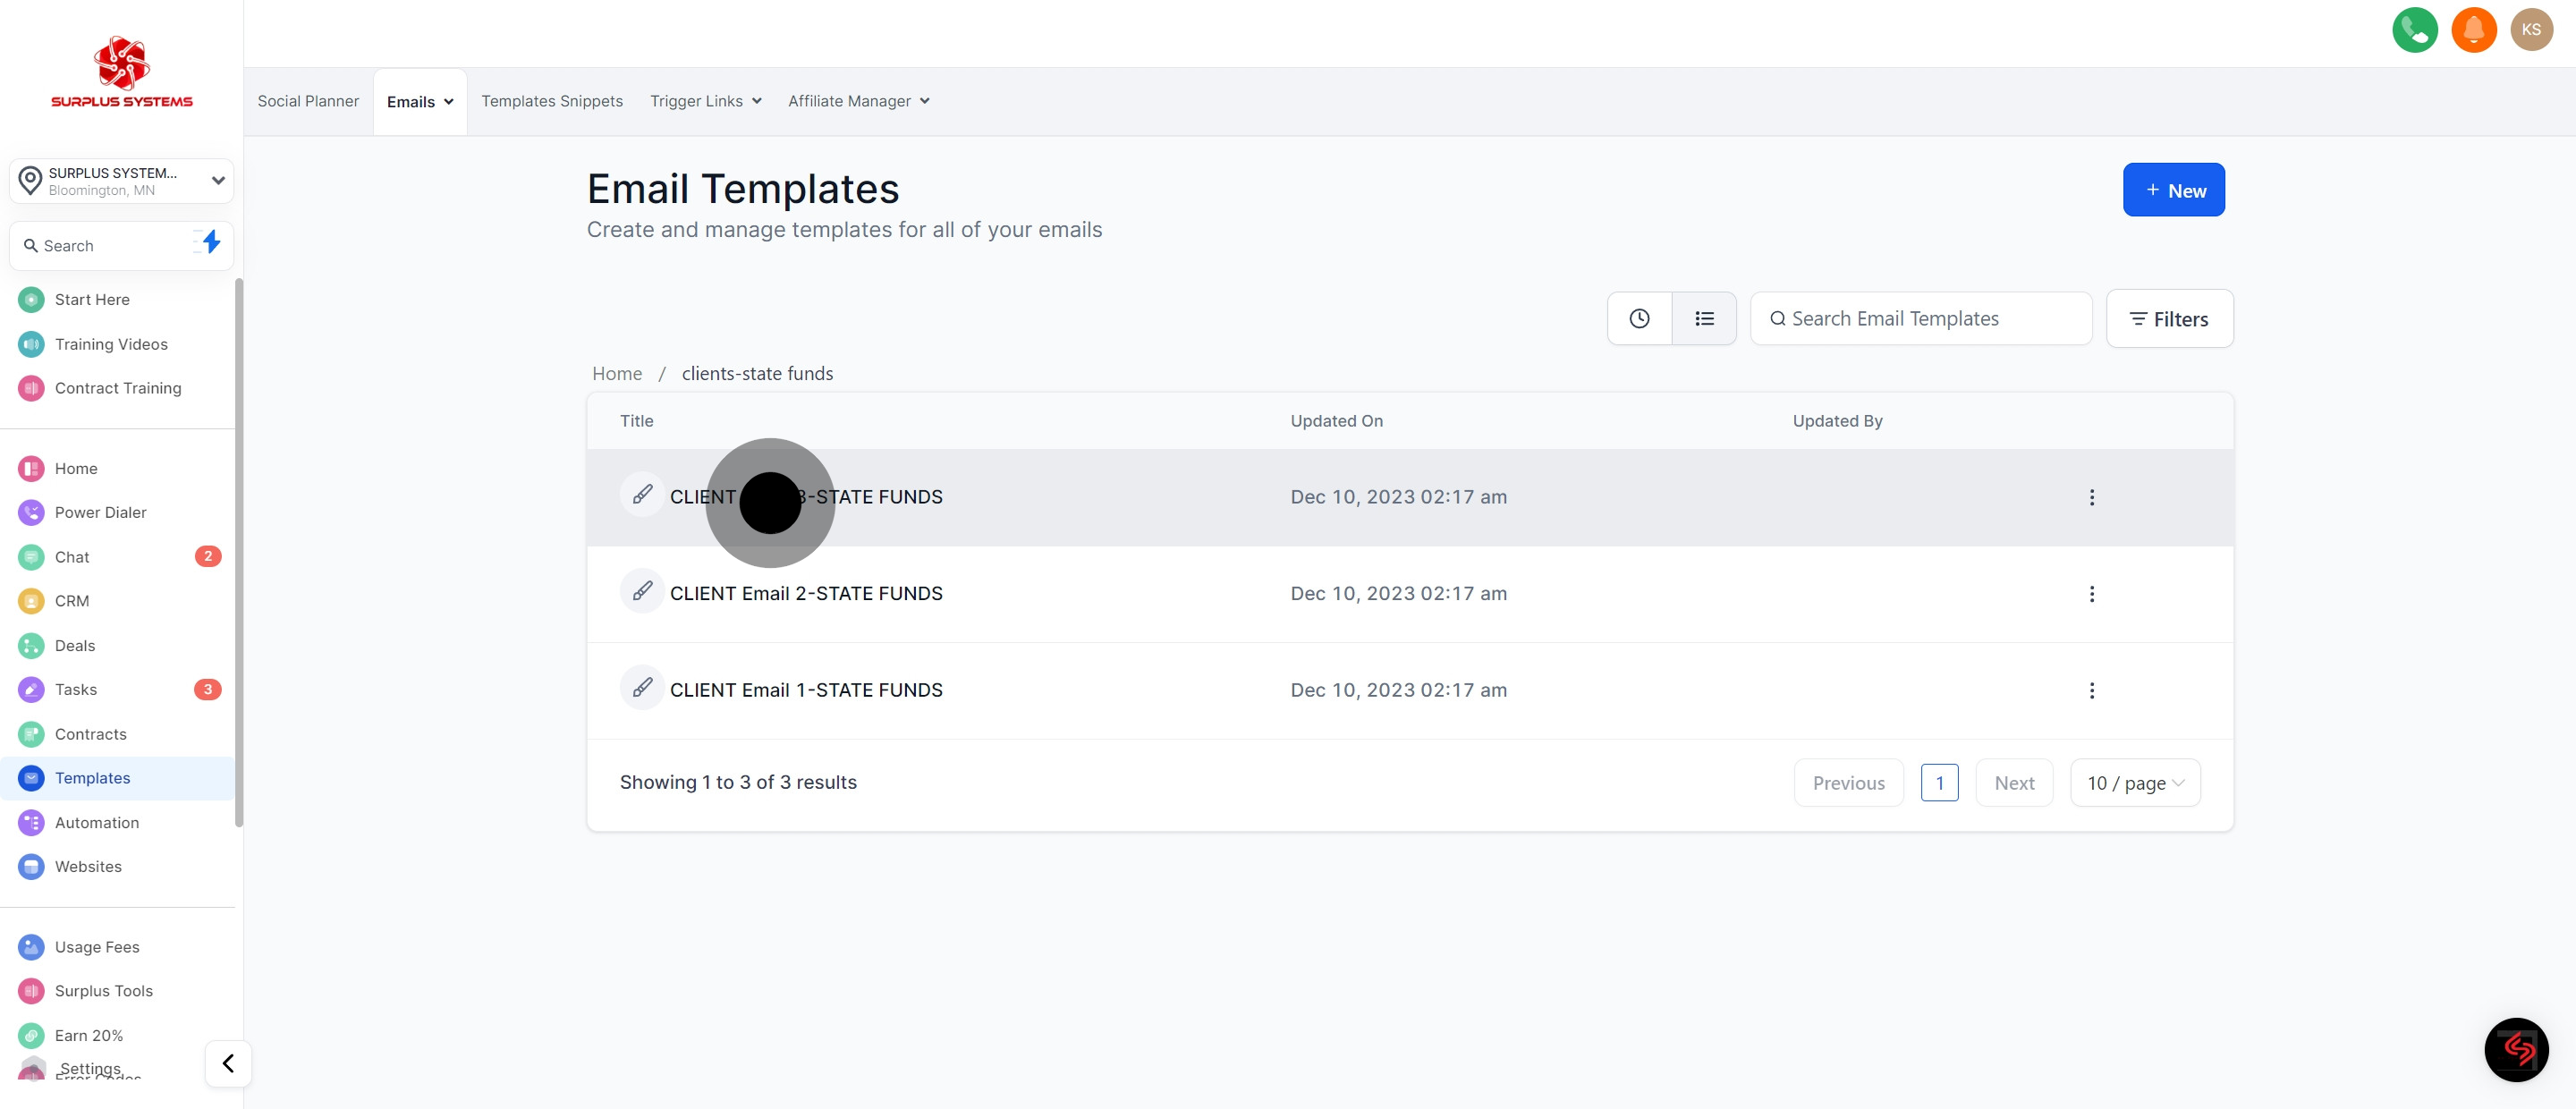Expand the Trigger Links dropdown
The height and width of the screenshot is (1109, 2576).
(x=705, y=101)
